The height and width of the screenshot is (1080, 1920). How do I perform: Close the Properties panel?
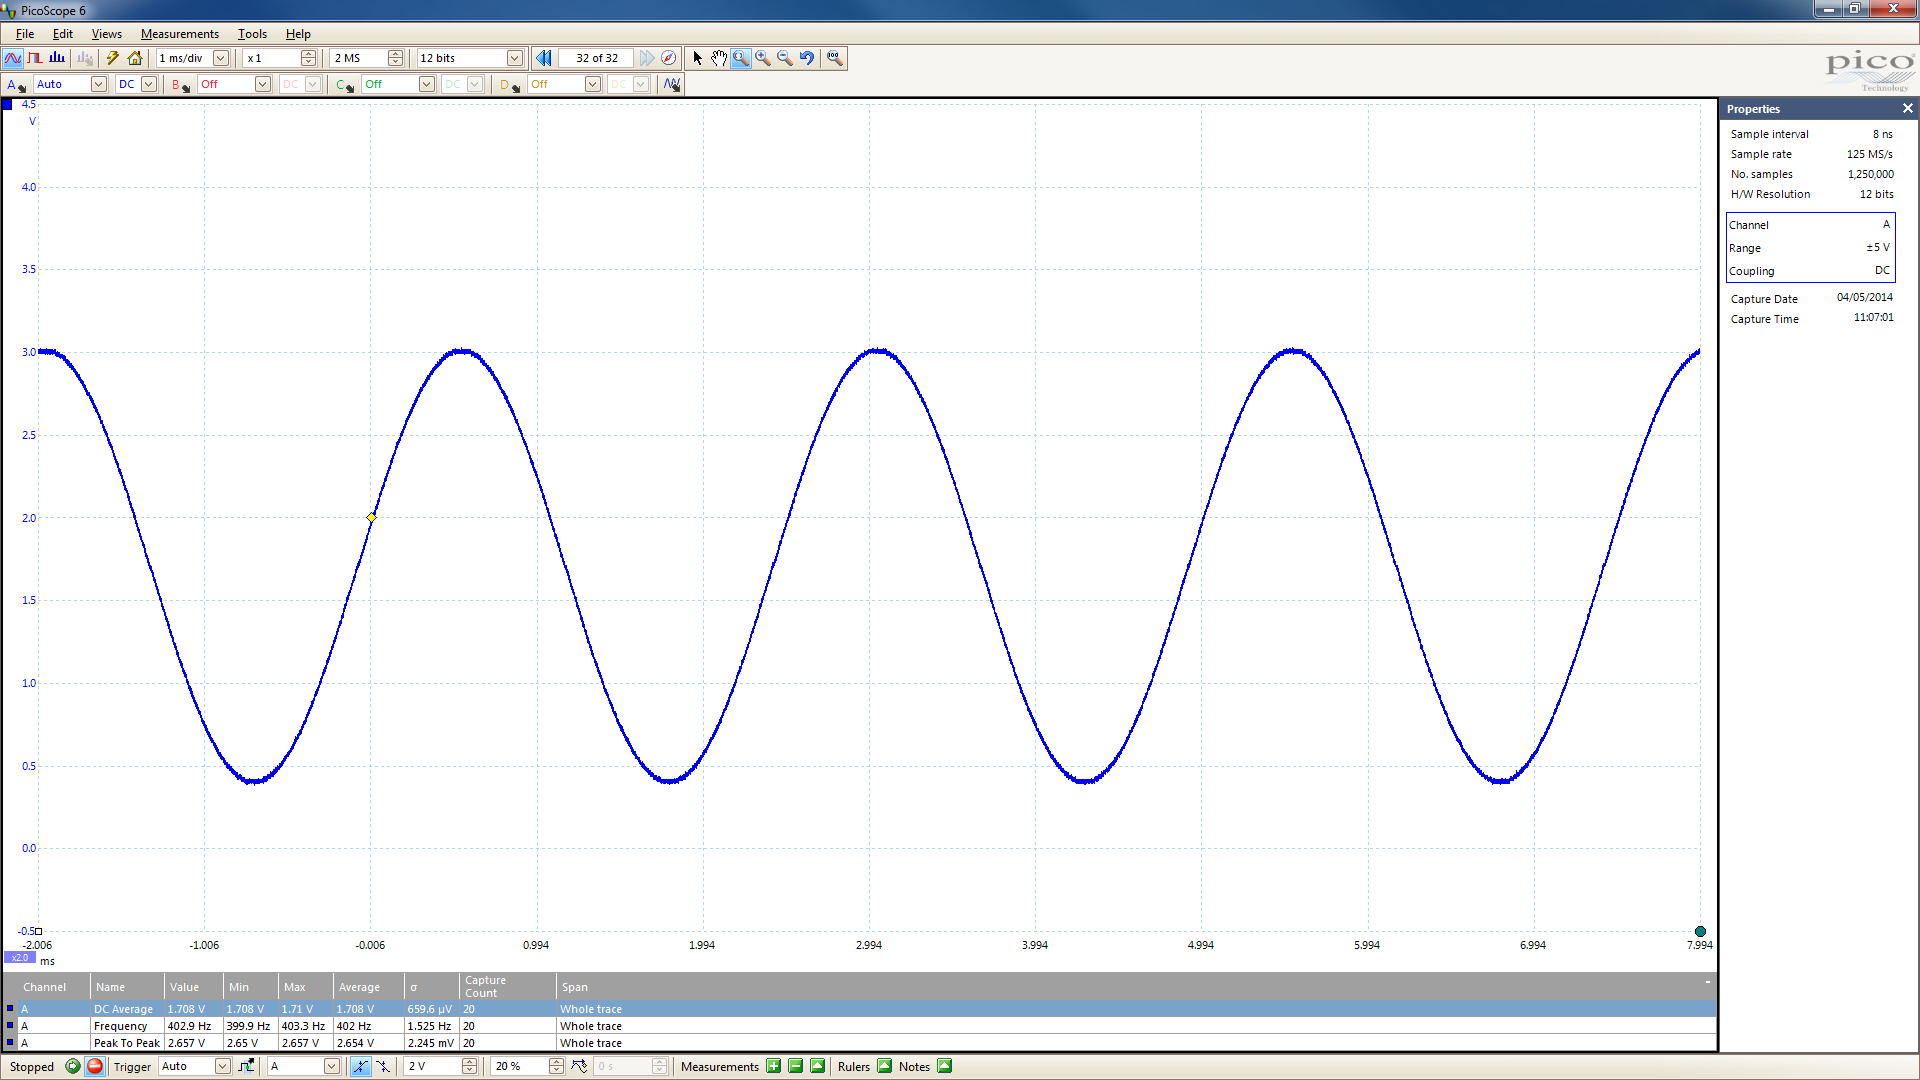pyautogui.click(x=1907, y=108)
